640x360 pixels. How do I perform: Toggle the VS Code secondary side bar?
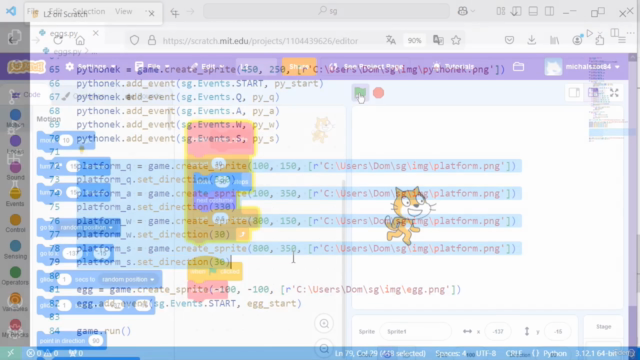point(549,11)
